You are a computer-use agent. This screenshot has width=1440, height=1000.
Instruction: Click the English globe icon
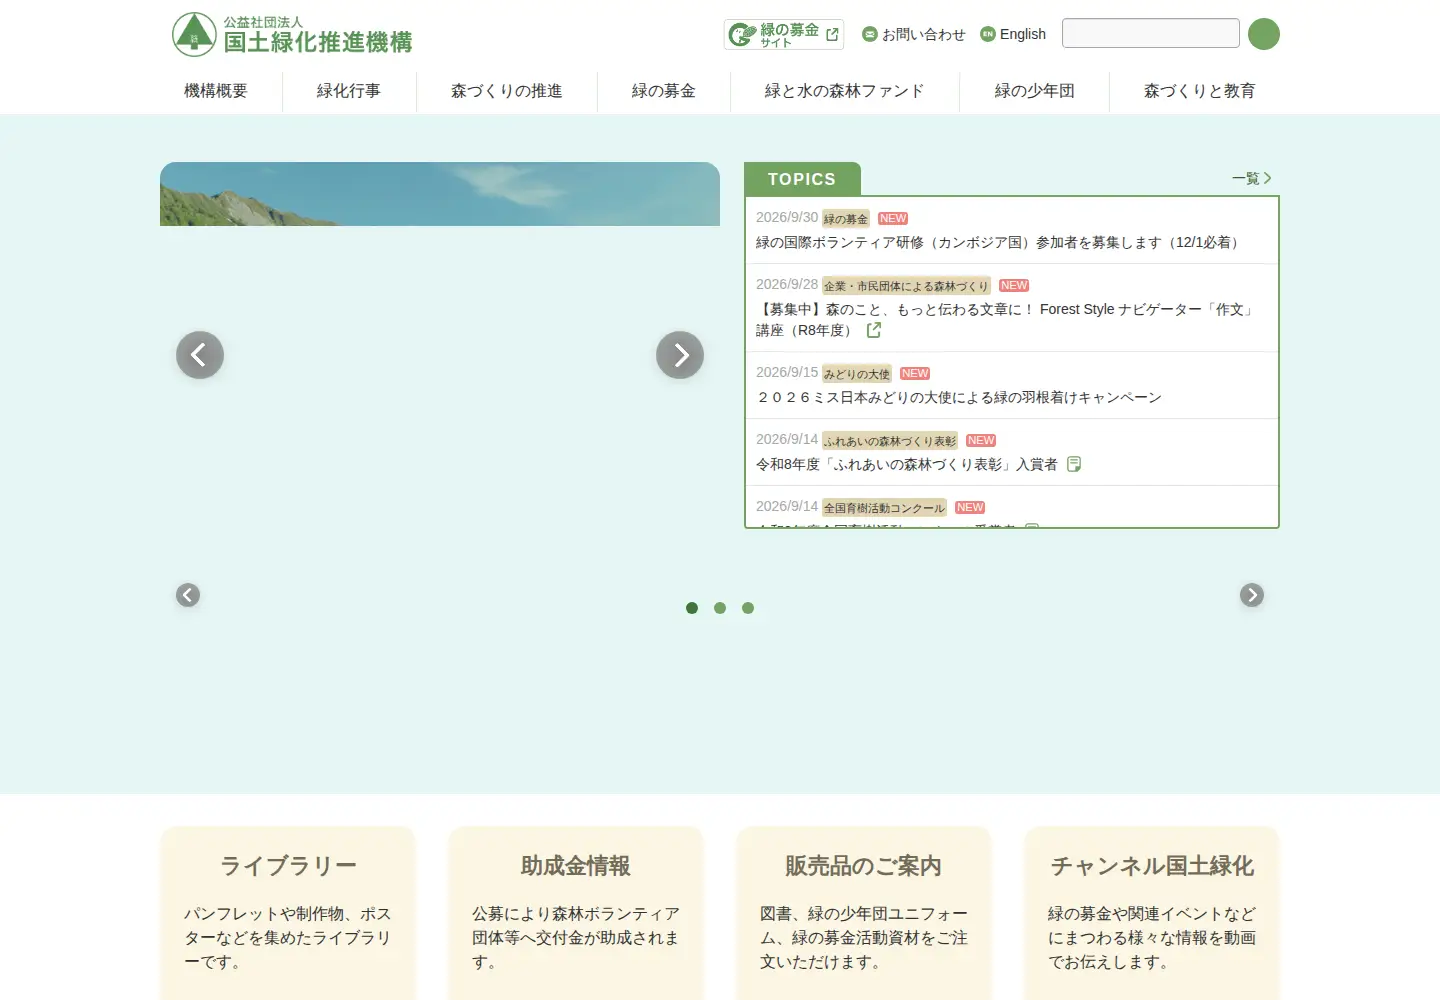coord(988,34)
